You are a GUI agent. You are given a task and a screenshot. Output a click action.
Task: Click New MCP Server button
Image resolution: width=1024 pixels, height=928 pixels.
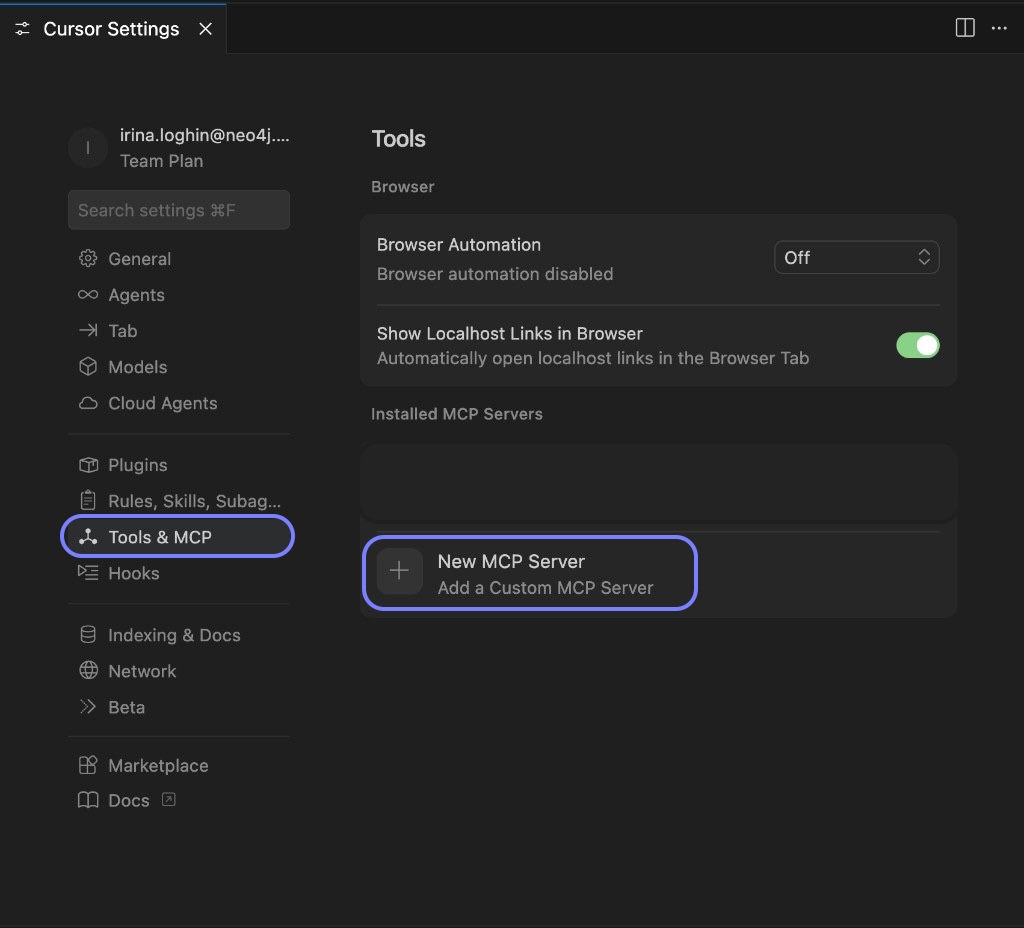tap(529, 570)
